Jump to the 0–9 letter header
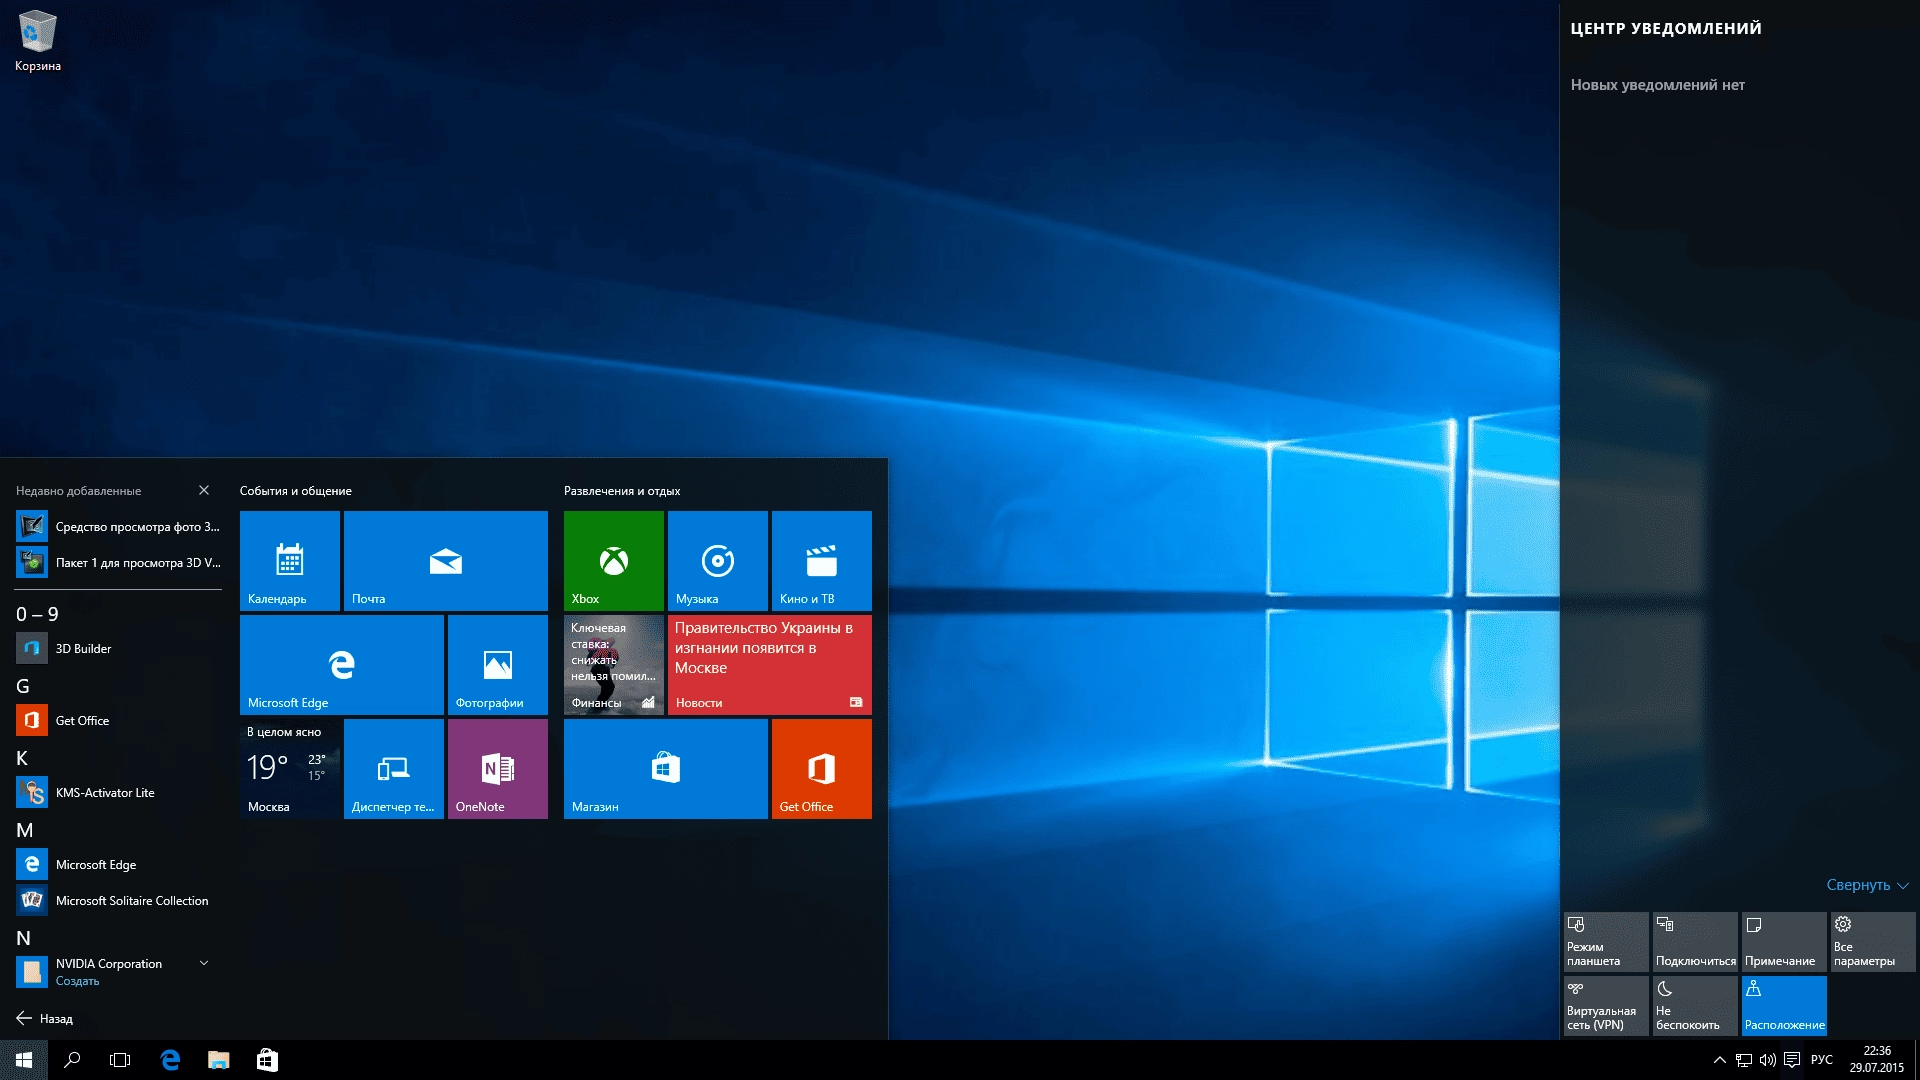 pos(37,614)
